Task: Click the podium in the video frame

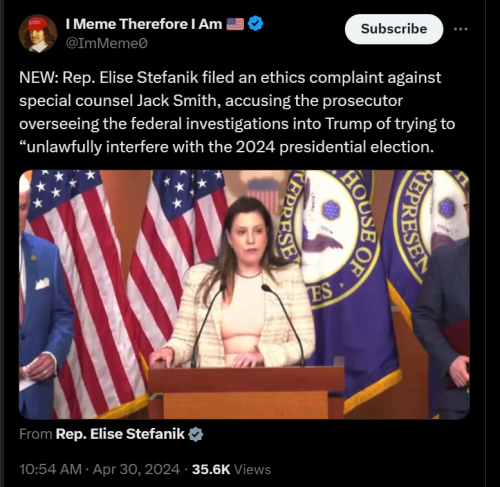Action: [x=246, y=392]
